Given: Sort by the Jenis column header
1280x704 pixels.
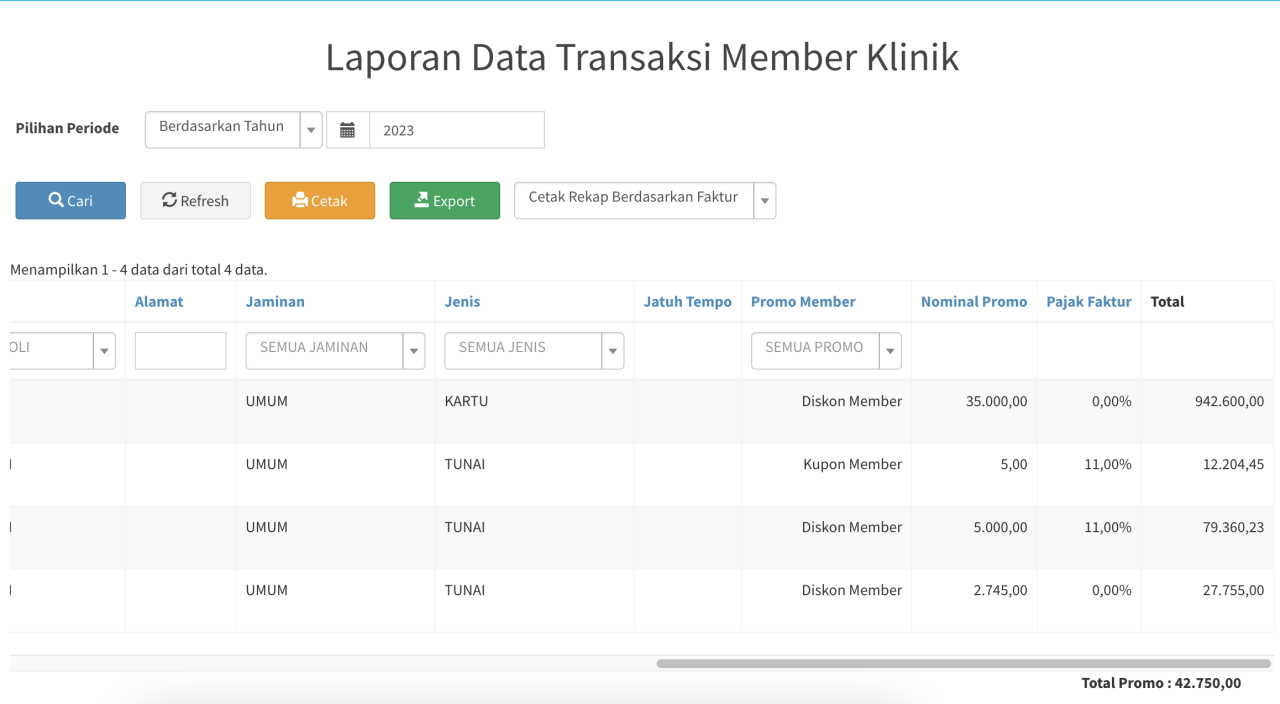Looking at the screenshot, I should pos(462,301).
